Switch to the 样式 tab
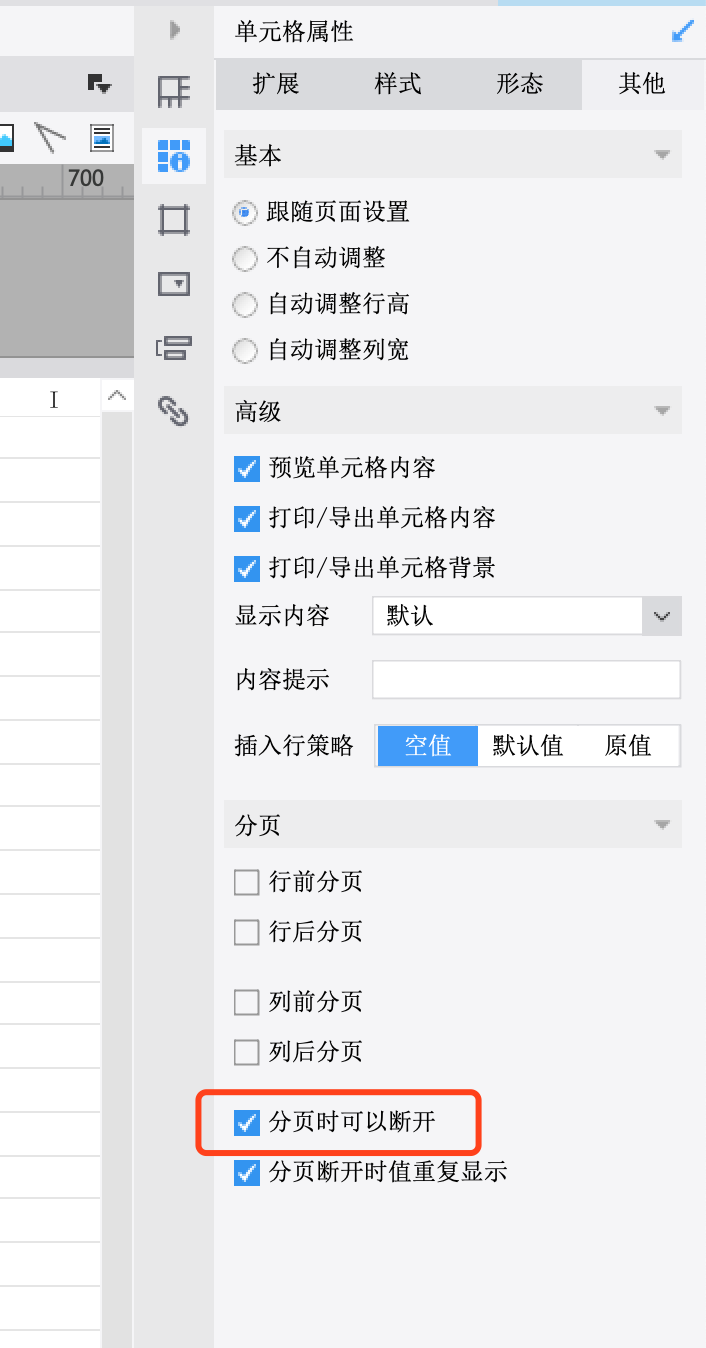The image size is (706, 1348). 398,84
